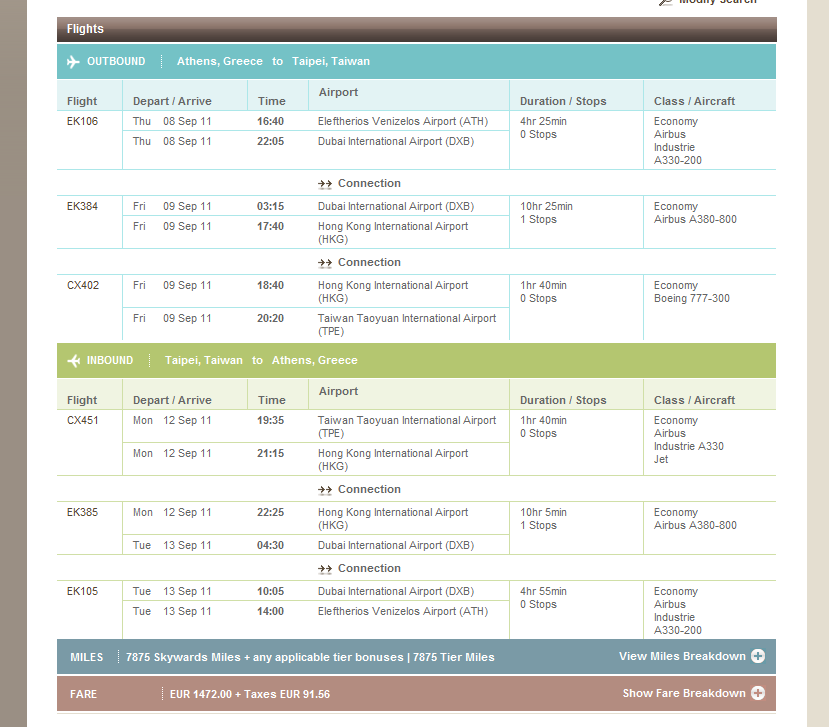Click the EUR 1472.00 fare amount
829x727 pixels.
click(x=201, y=694)
